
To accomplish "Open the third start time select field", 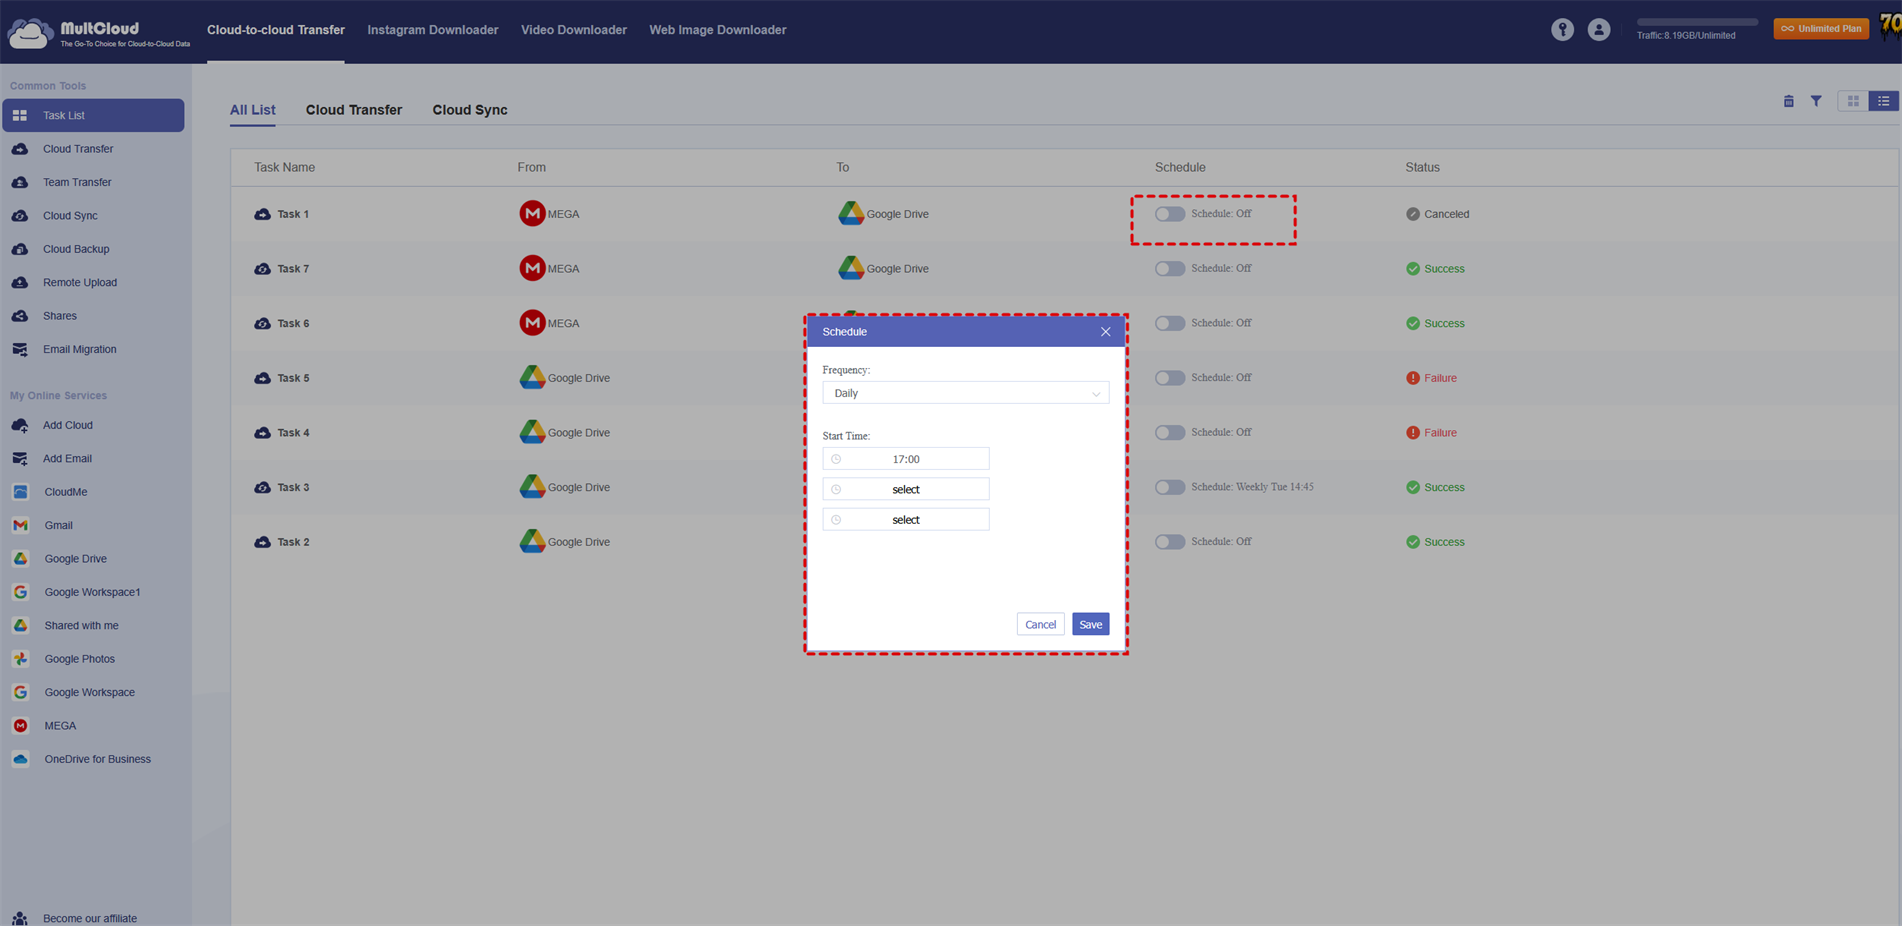I will coord(906,520).
